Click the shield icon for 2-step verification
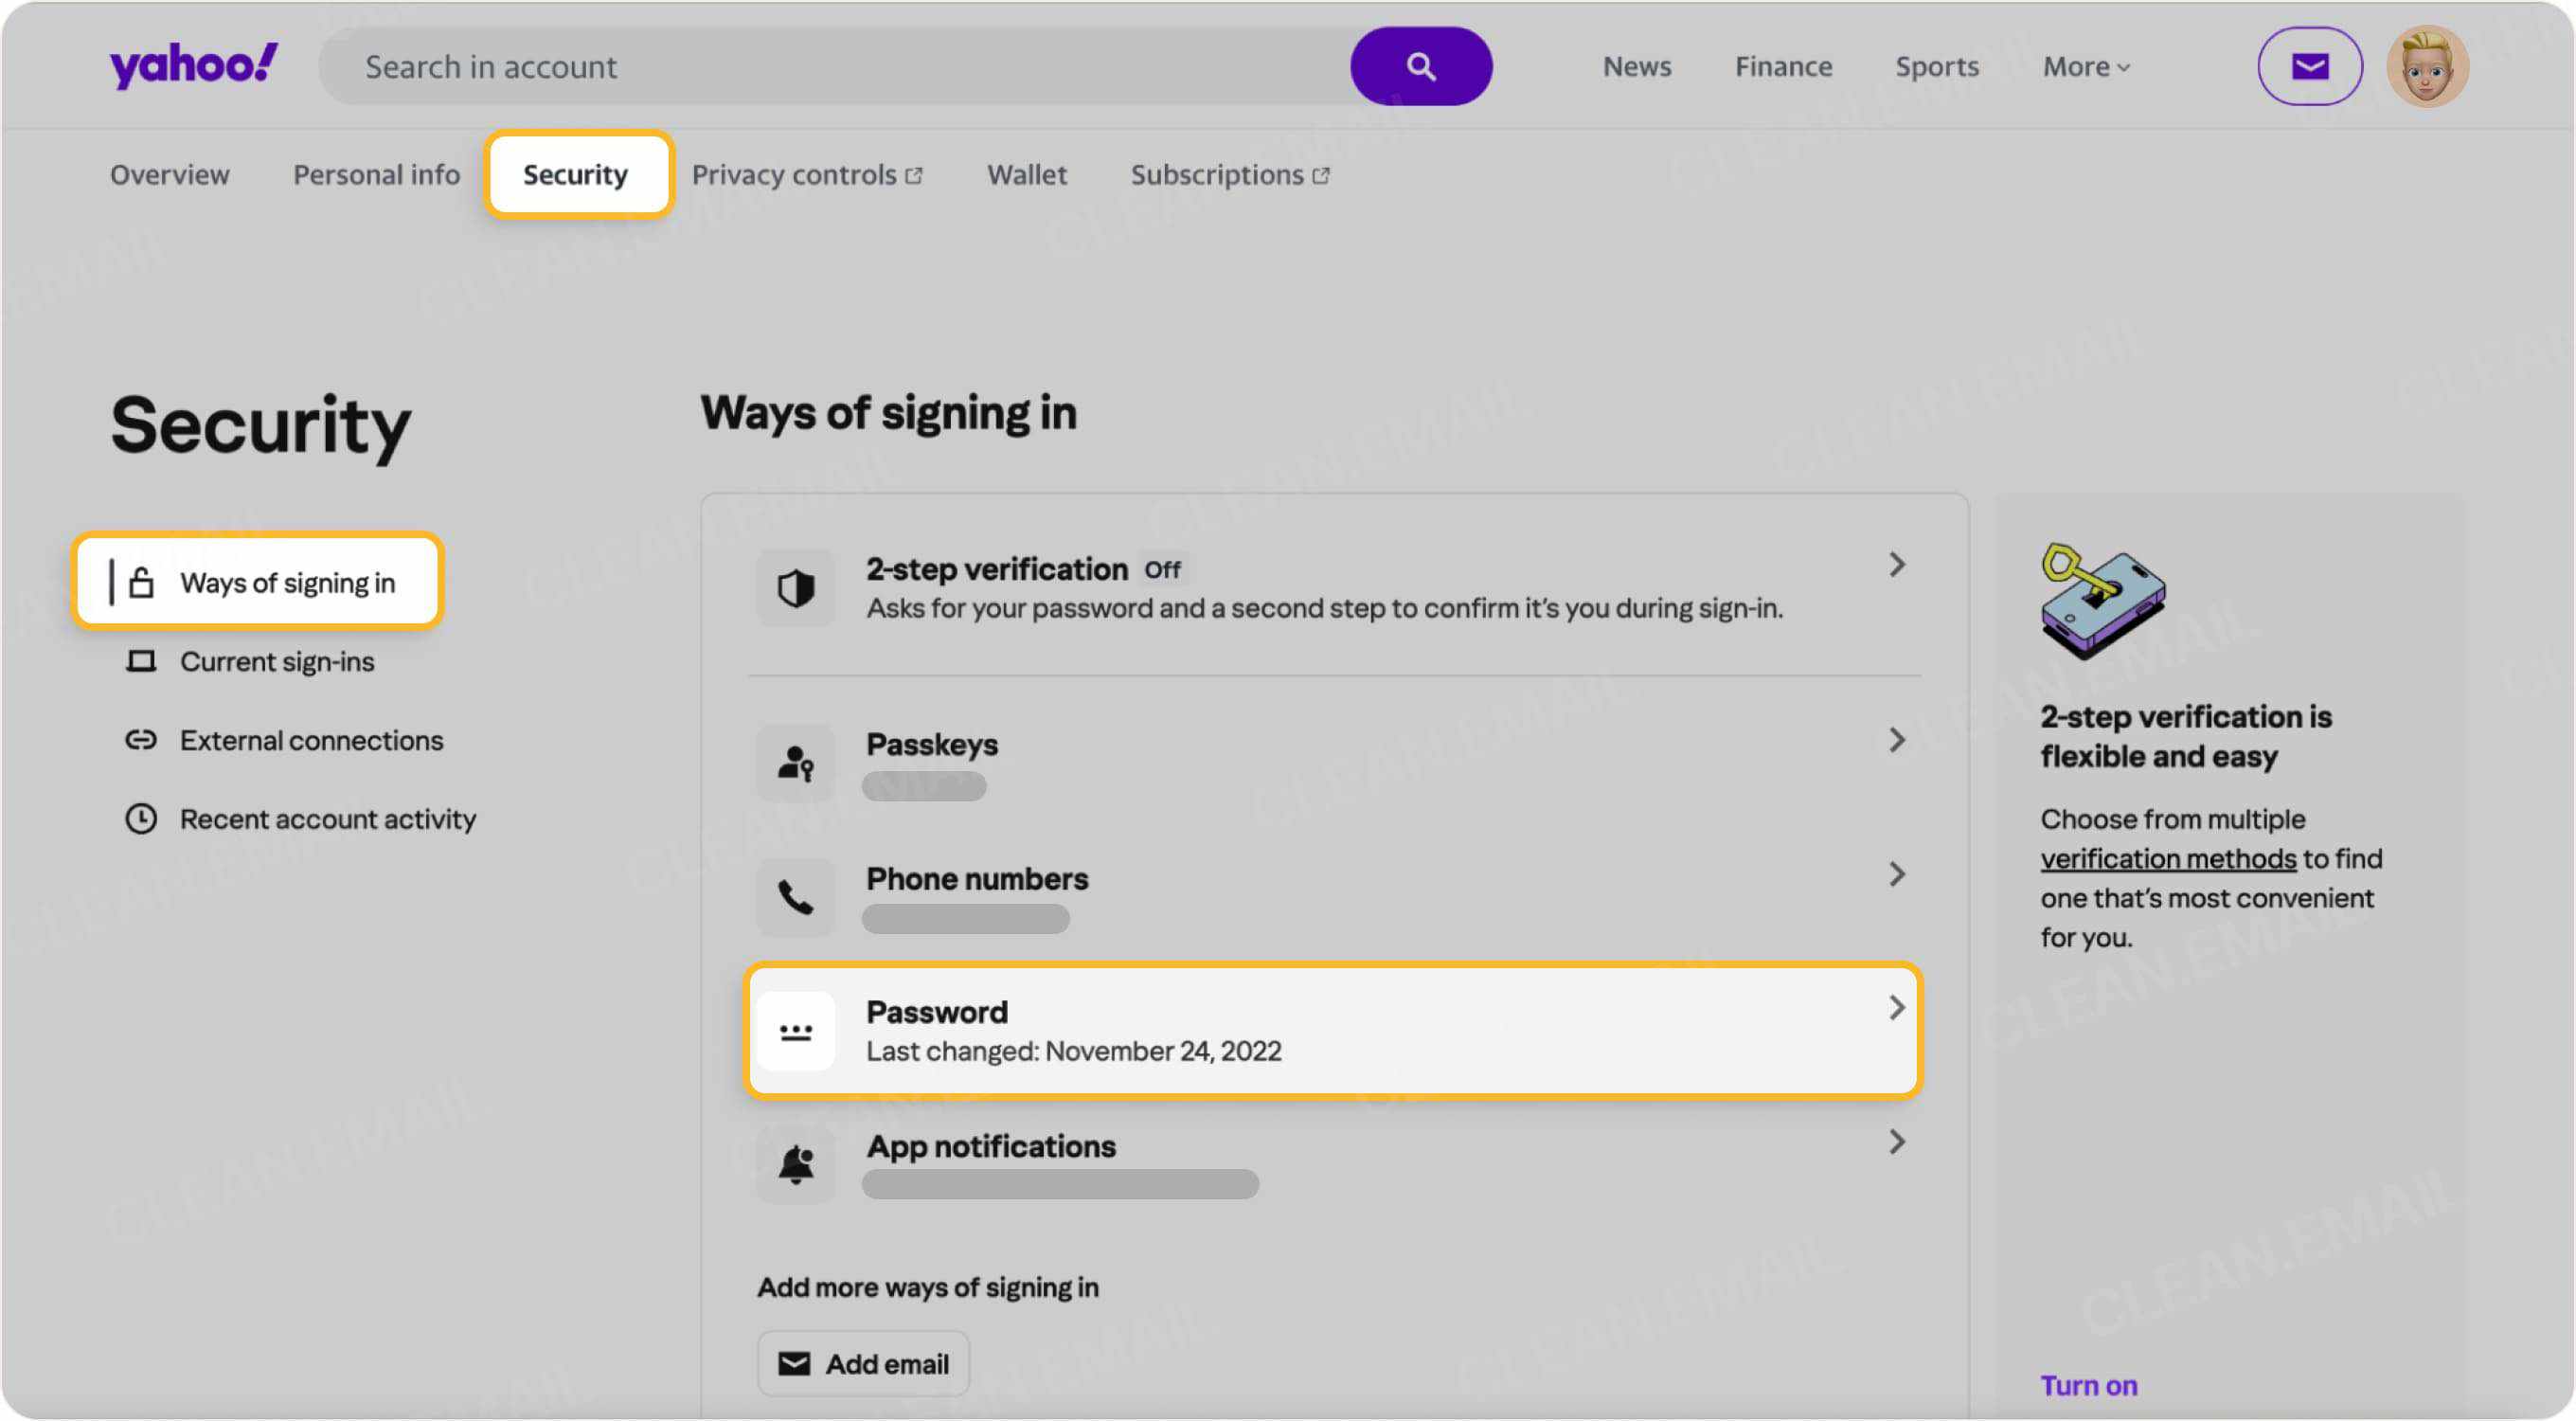2576x1421 pixels. [x=796, y=588]
